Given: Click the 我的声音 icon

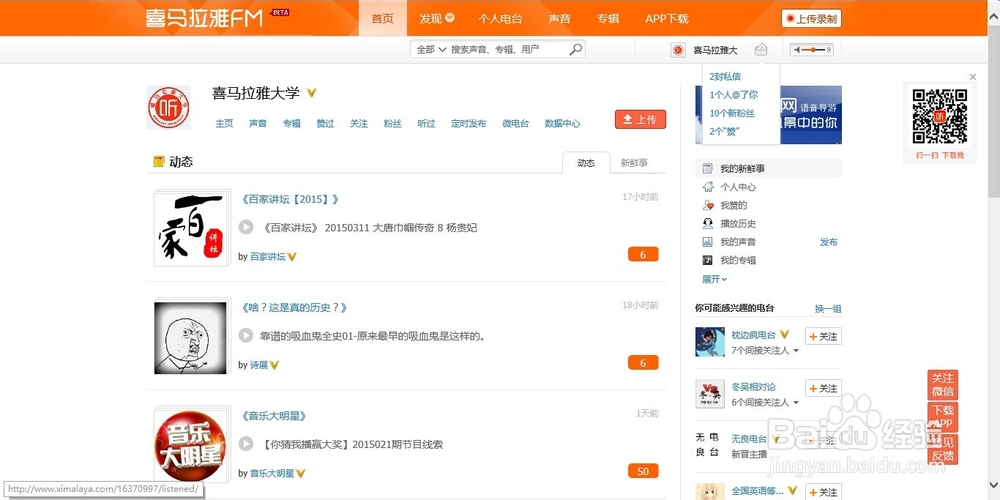Looking at the screenshot, I should 707,242.
